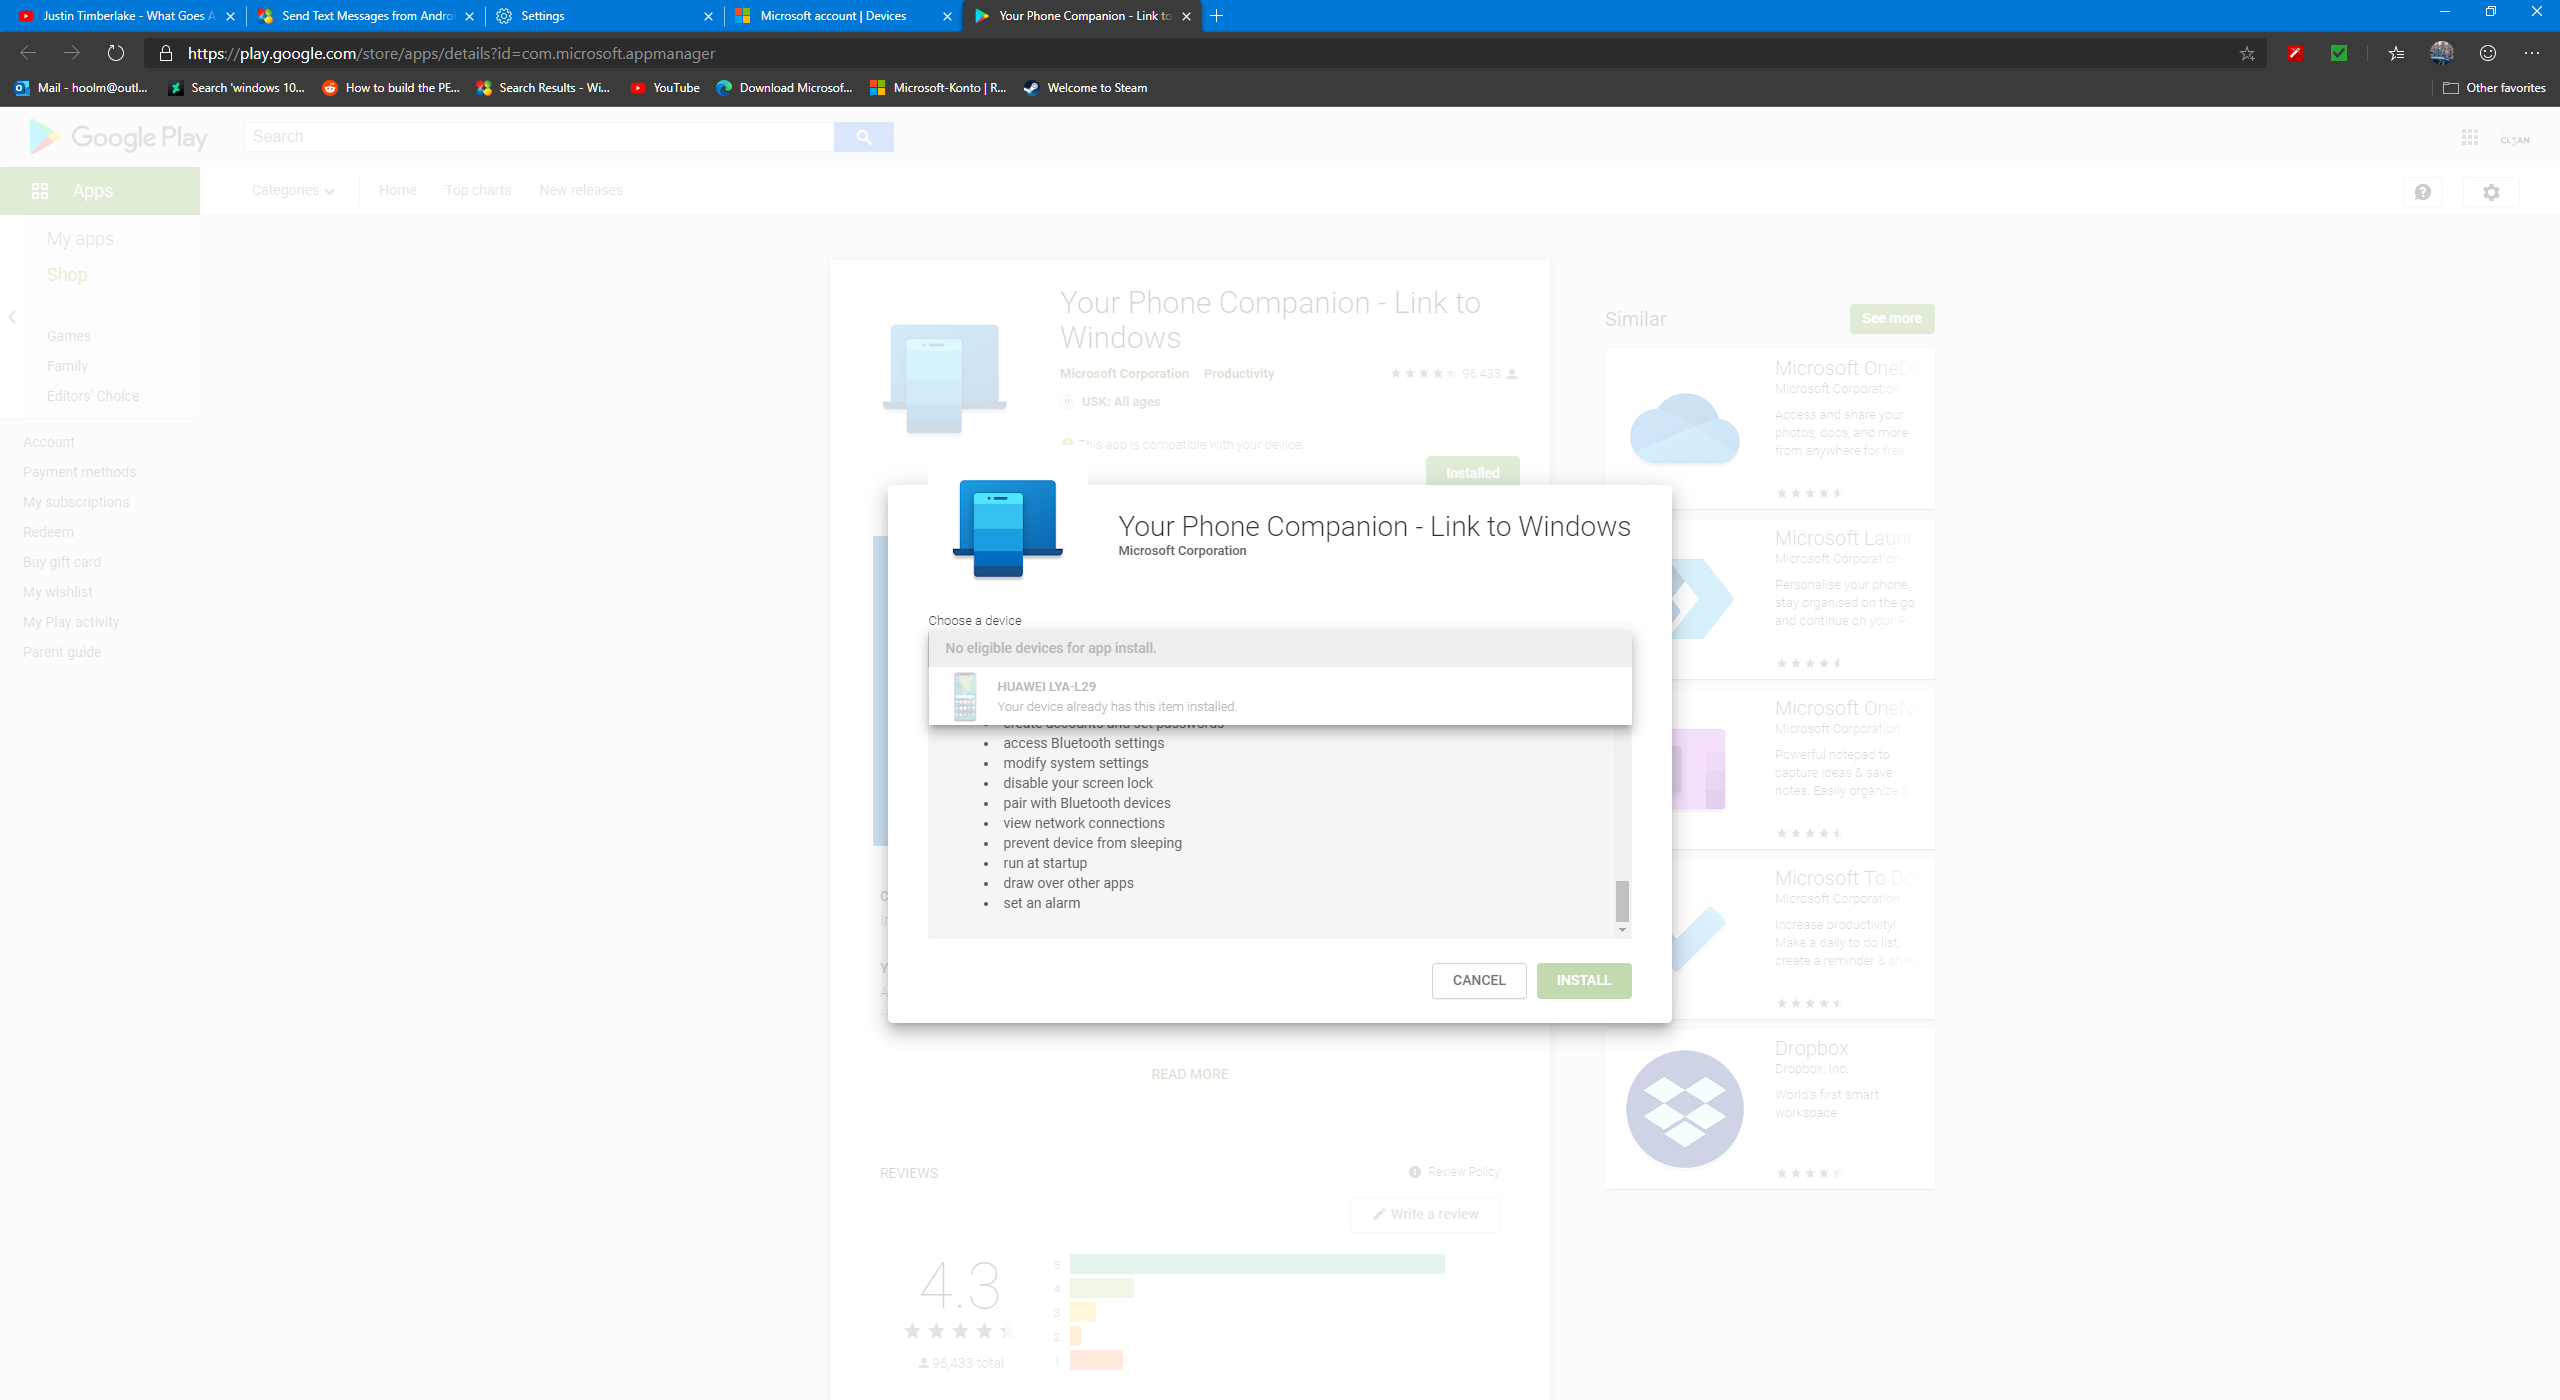Switch to the Send Text Messages tab

pyautogui.click(x=368, y=16)
